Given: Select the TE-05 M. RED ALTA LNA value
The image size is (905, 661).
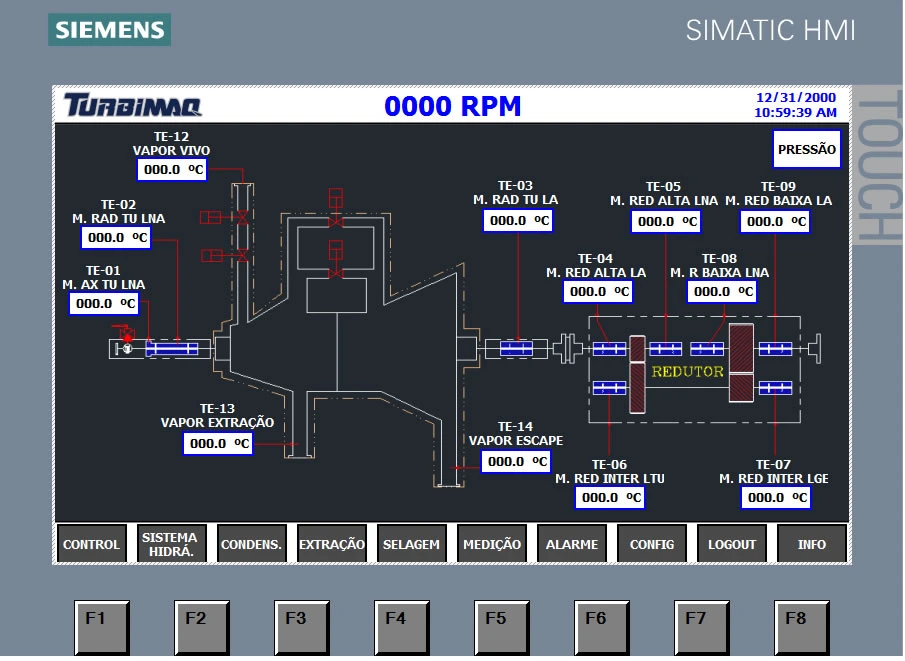Looking at the screenshot, I should (x=666, y=221).
